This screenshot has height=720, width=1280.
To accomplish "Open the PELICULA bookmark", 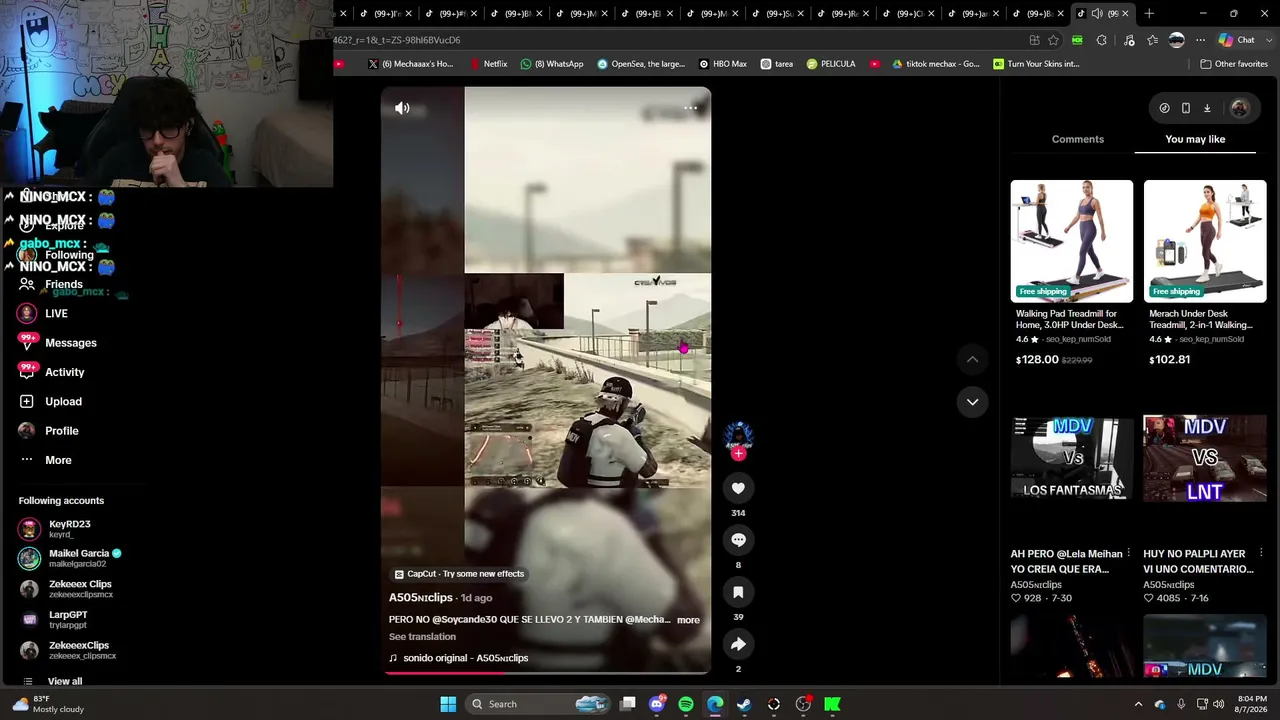I will click(x=830, y=64).
